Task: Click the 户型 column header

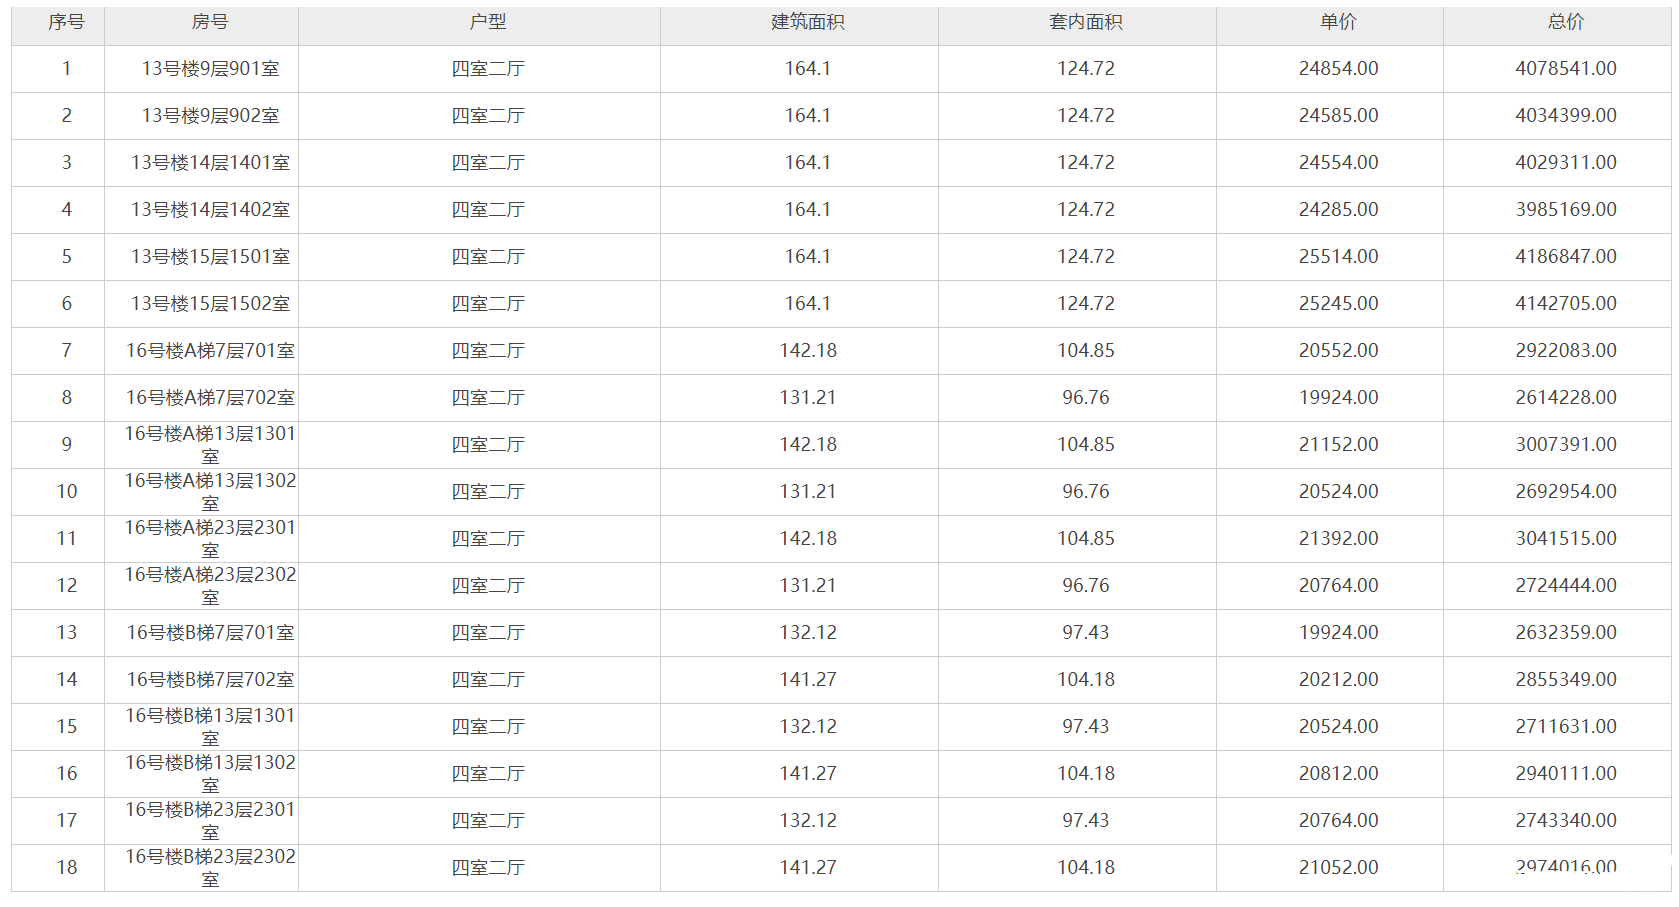Action: point(488,22)
